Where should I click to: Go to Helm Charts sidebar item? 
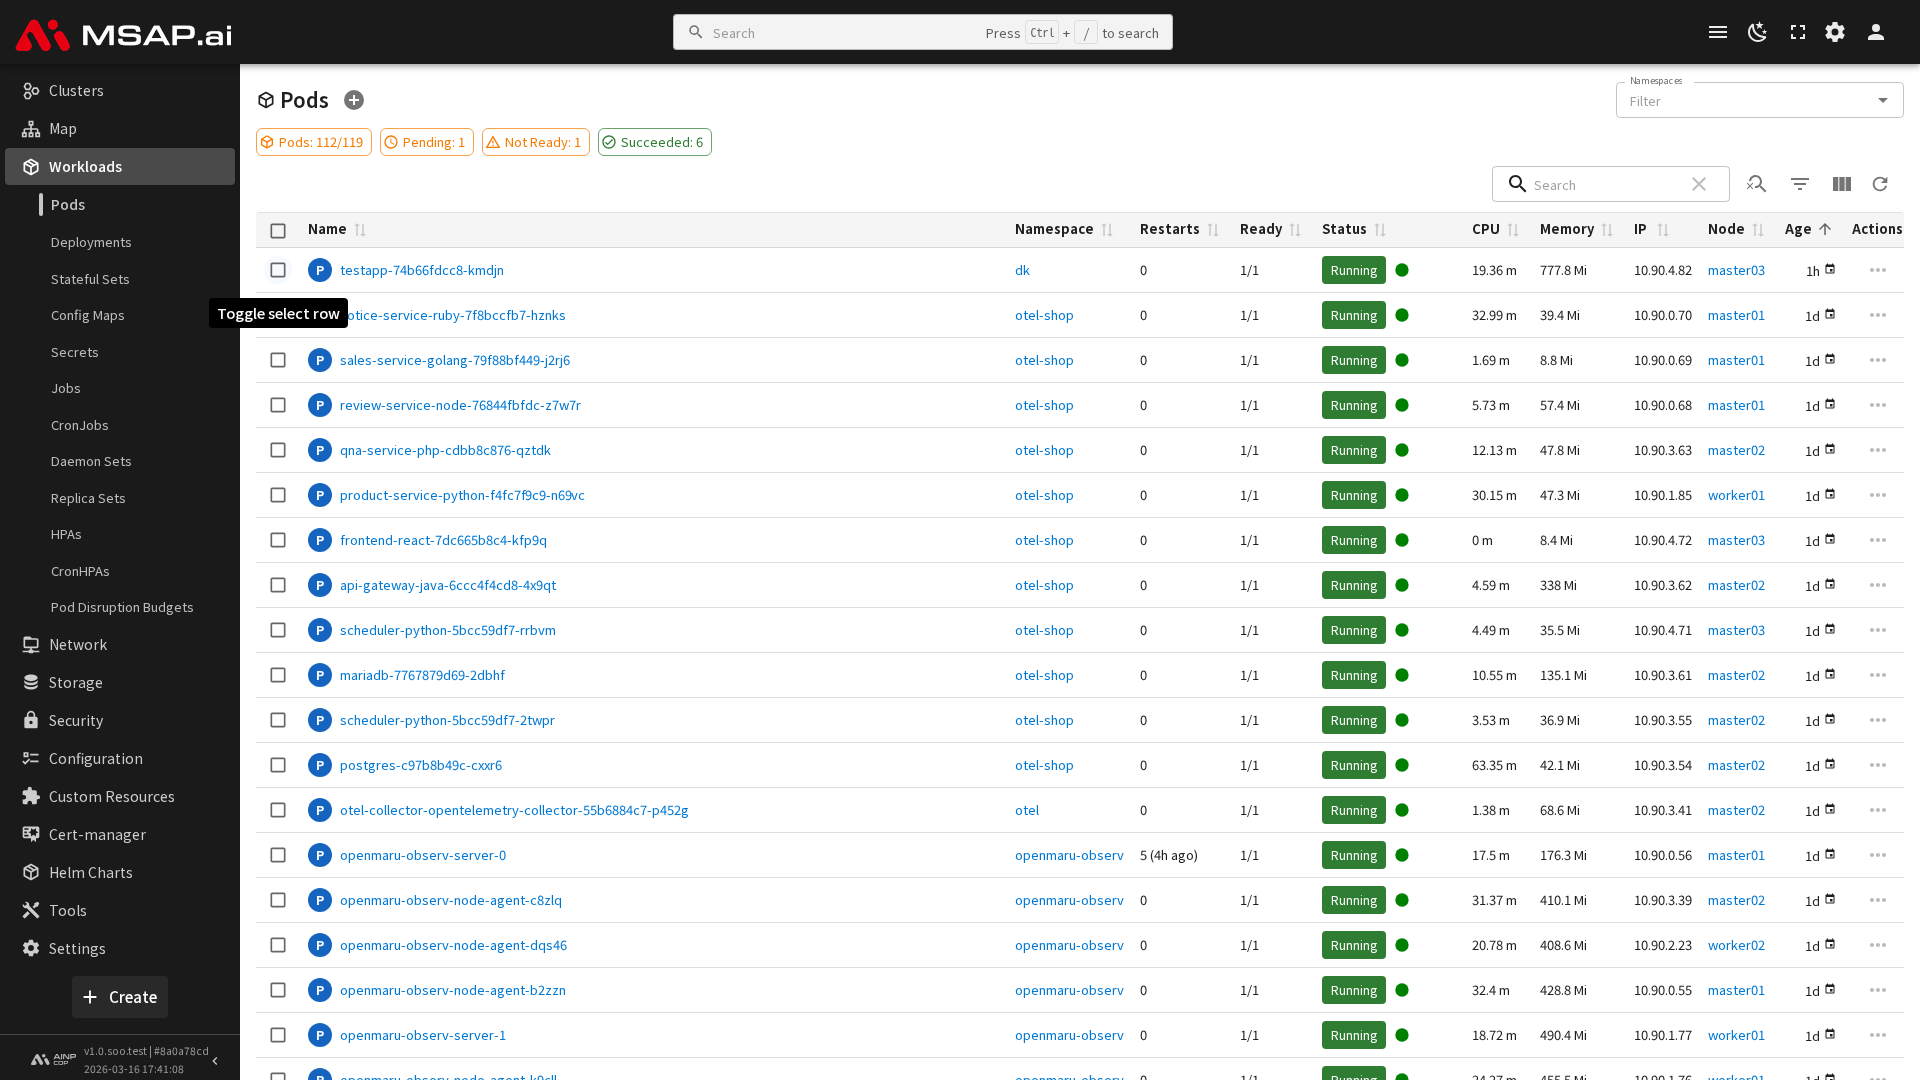coord(90,872)
